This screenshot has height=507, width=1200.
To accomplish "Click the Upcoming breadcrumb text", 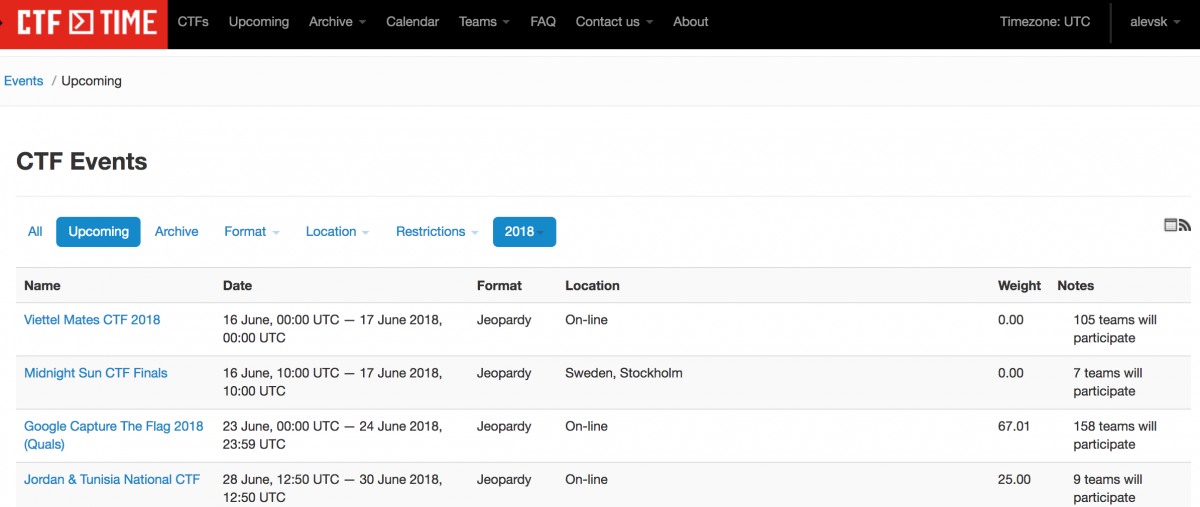I will coord(91,81).
